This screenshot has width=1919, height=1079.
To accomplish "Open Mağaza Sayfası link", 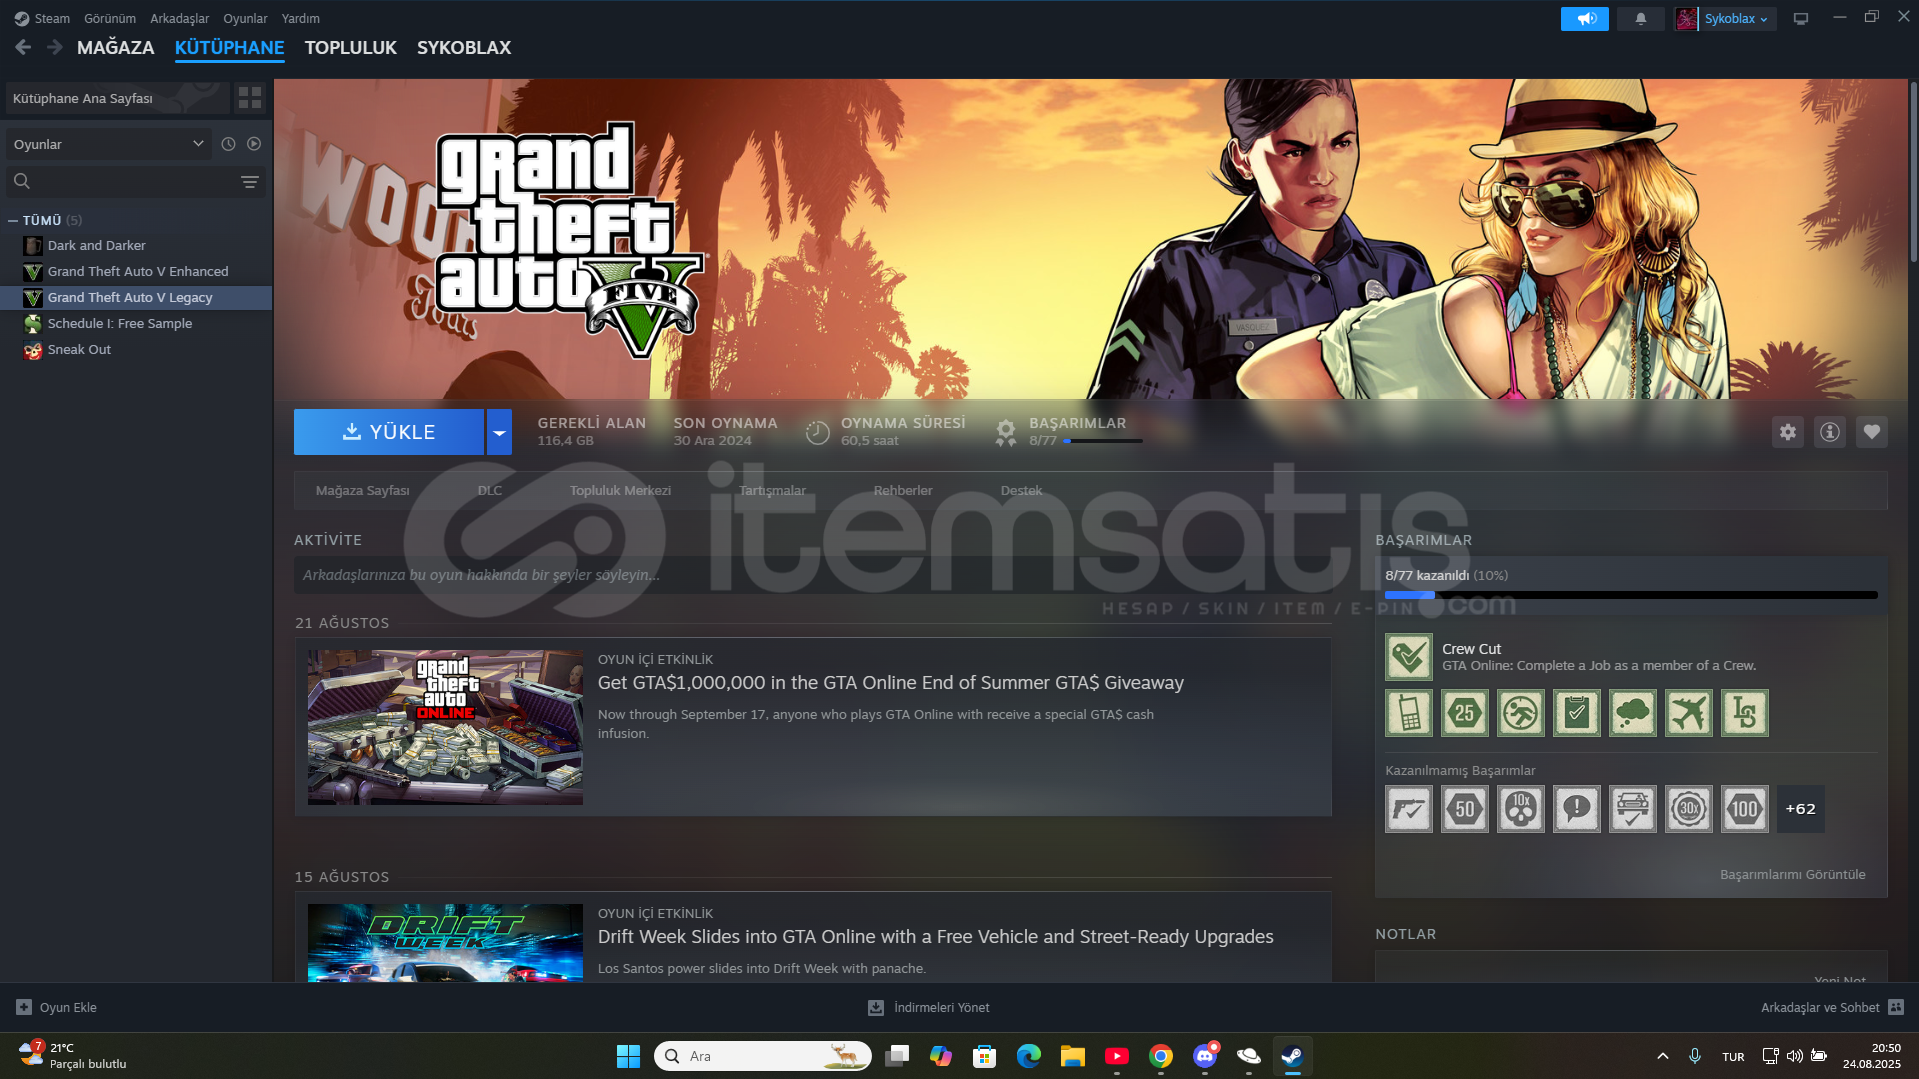I will (x=363, y=490).
